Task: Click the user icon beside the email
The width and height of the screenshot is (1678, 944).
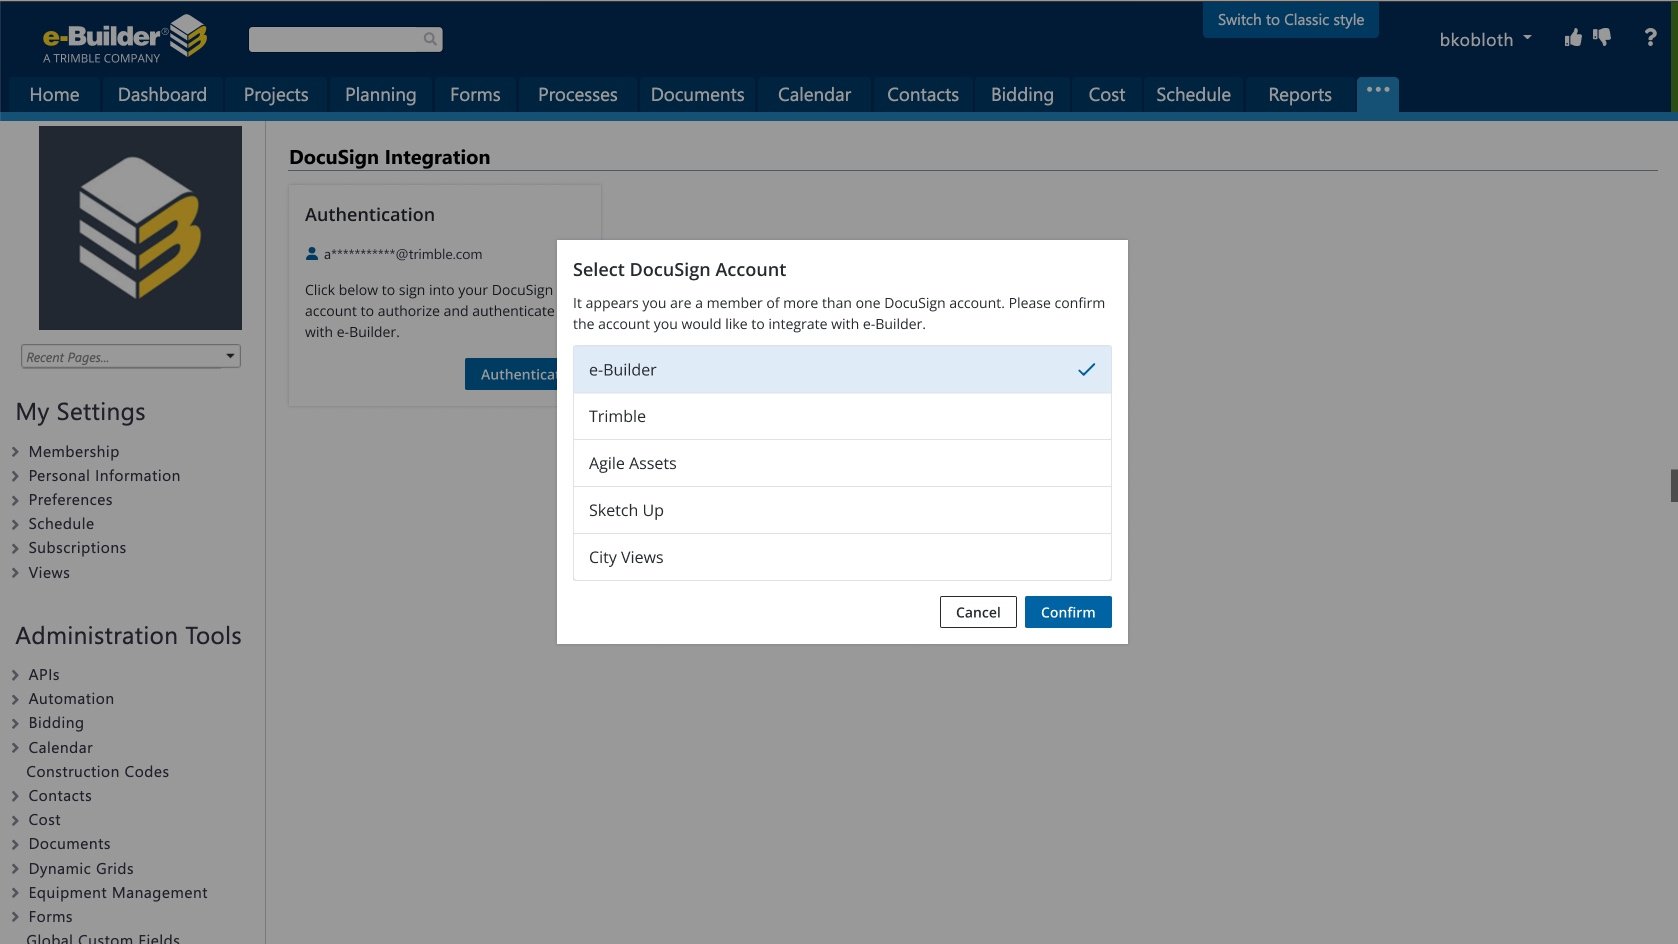Action: click(x=312, y=254)
